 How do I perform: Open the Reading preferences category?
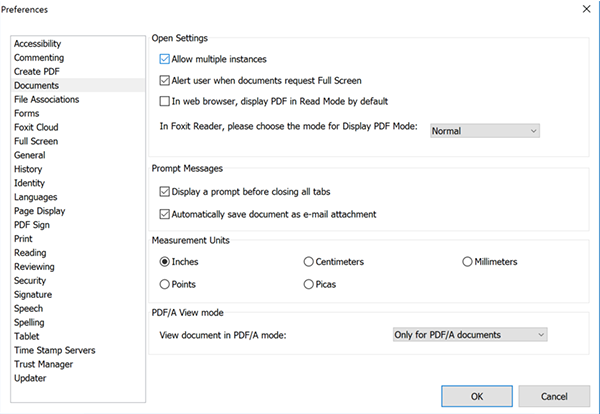click(78, 253)
